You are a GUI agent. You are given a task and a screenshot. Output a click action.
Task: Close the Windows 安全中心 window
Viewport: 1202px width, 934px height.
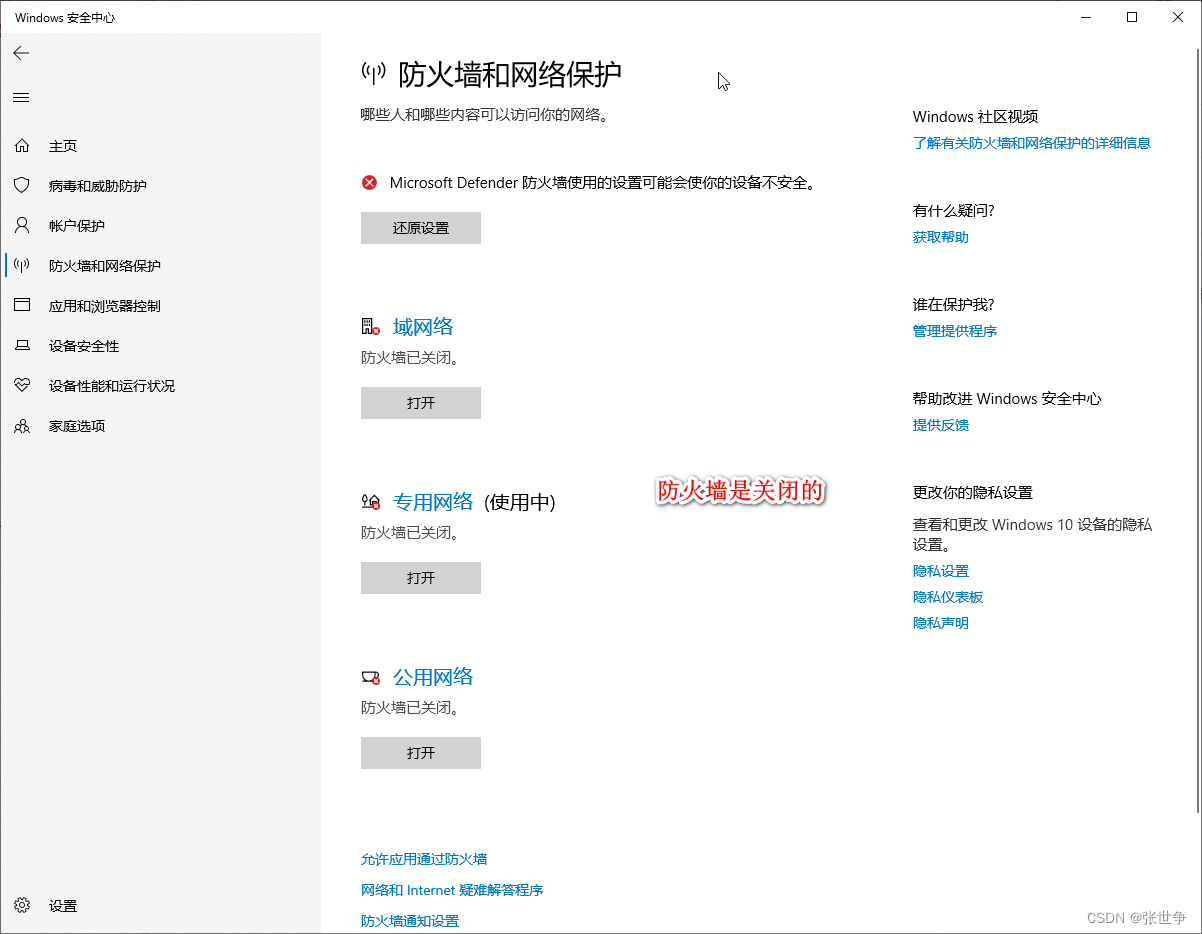click(1178, 17)
